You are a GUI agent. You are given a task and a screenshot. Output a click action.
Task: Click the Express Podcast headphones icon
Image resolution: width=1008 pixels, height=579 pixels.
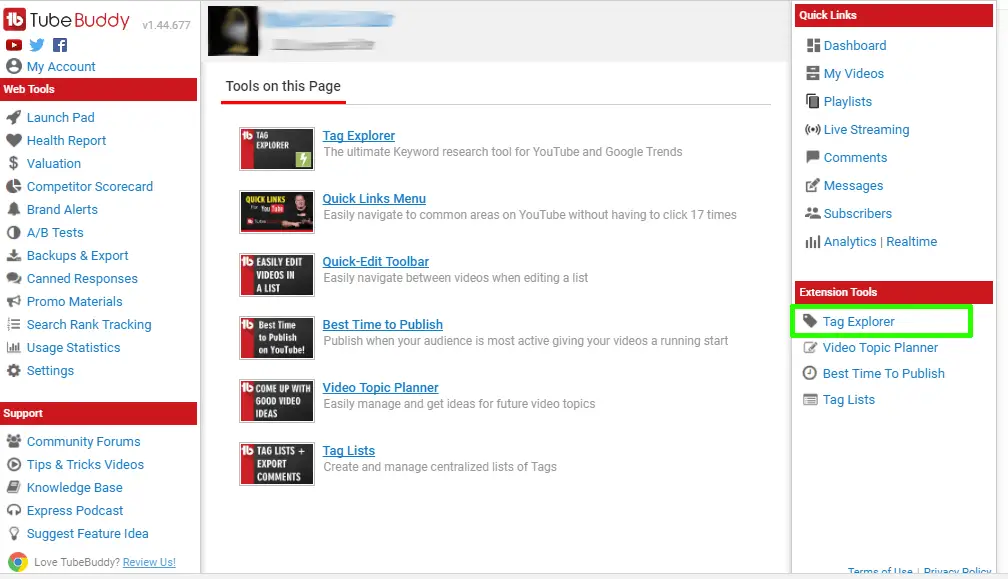click(14, 511)
